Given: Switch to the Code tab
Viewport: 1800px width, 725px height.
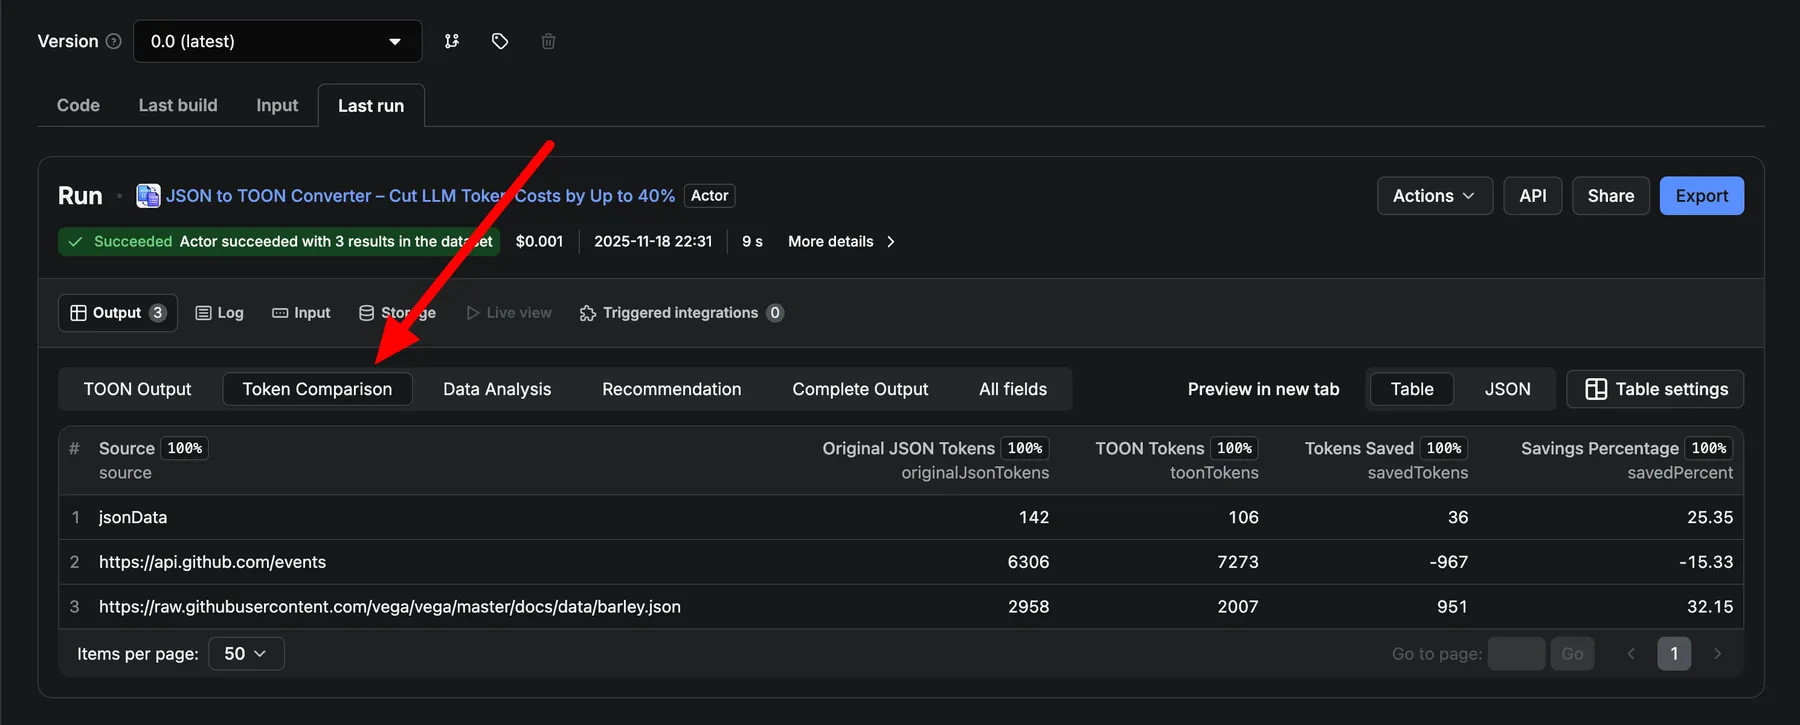Looking at the screenshot, I should pyautogui.click(x=78, y=105).
